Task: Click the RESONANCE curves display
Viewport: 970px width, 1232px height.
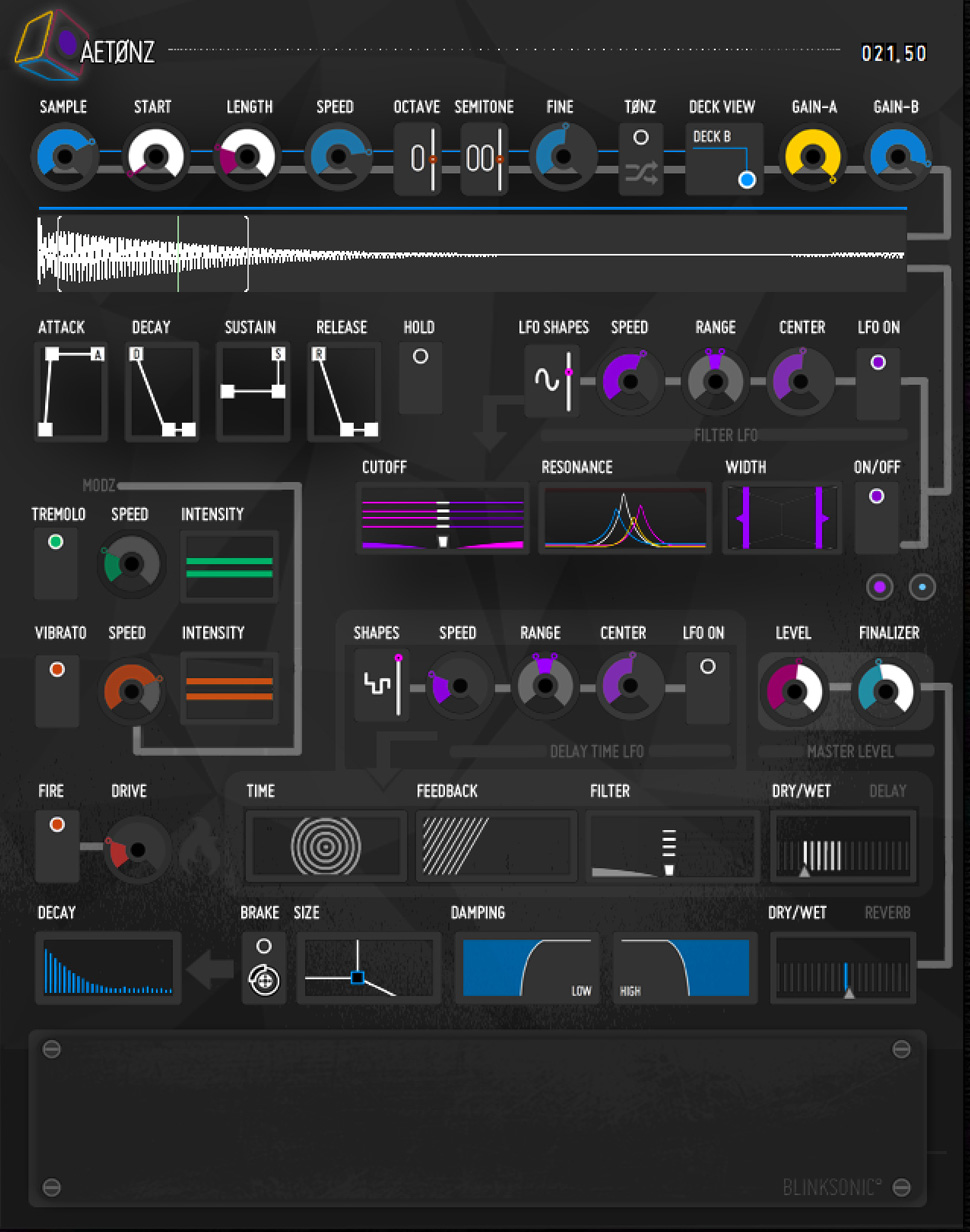Action: 624,518
